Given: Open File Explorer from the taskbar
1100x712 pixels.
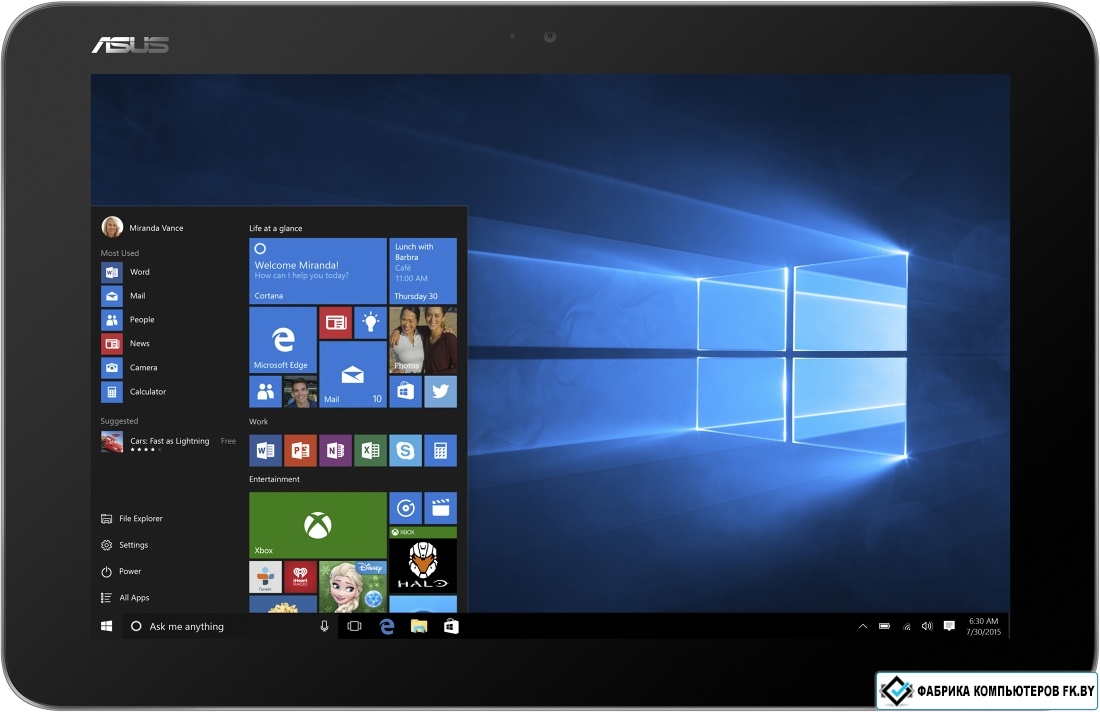Looking at the screenshot, I should click(x=419, y=626).
